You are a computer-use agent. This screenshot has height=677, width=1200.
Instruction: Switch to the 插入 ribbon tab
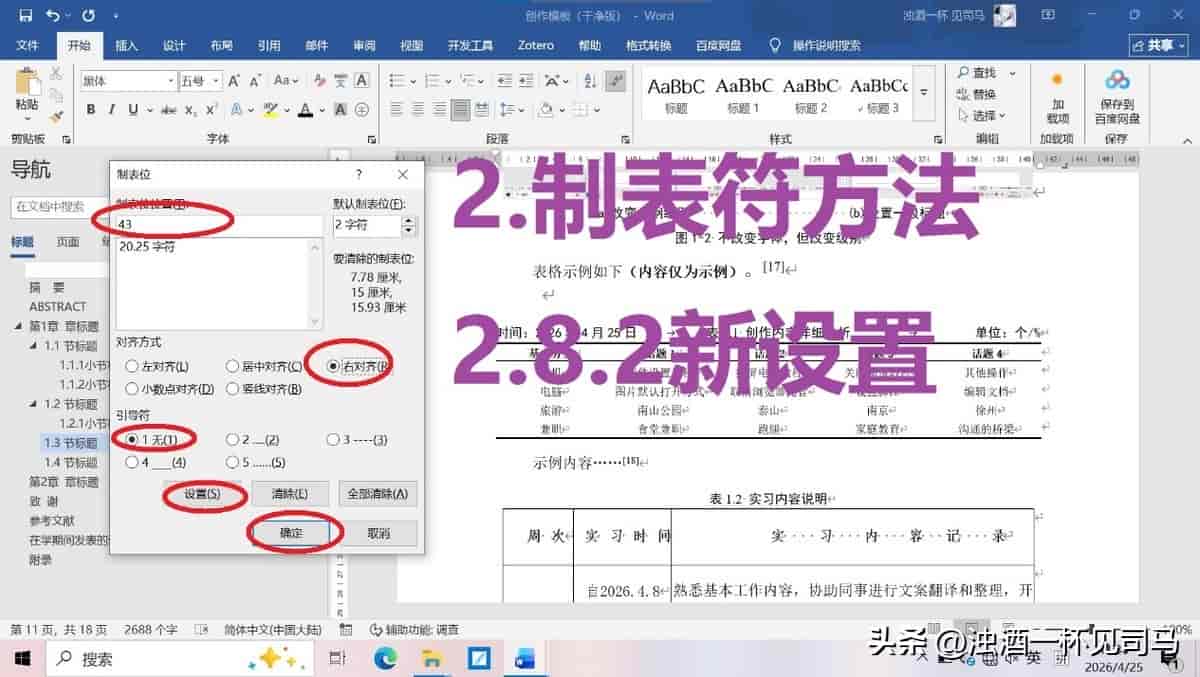(x=126, y=46)
